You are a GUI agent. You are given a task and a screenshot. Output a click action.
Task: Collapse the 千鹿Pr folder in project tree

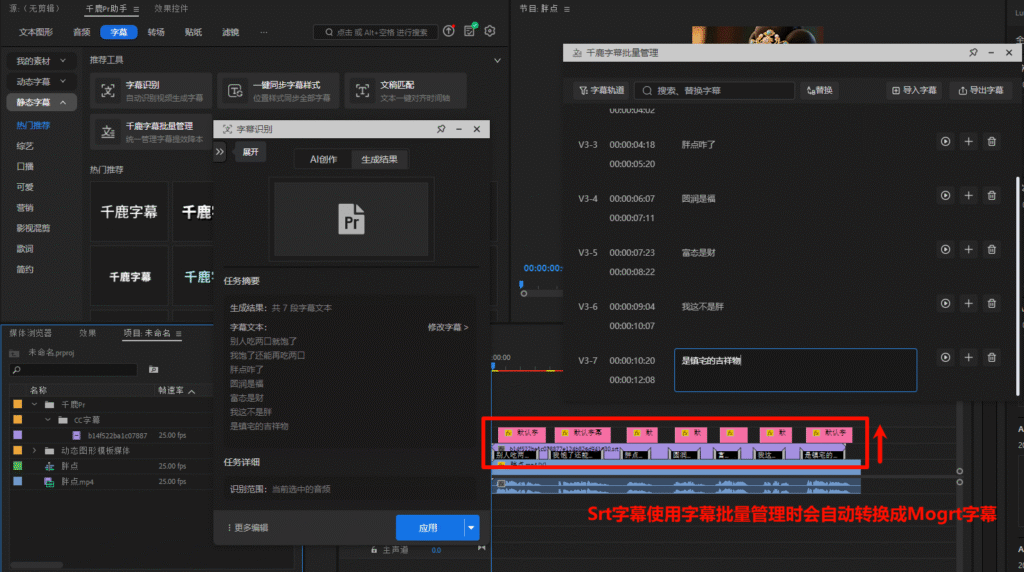click(35, 404)
